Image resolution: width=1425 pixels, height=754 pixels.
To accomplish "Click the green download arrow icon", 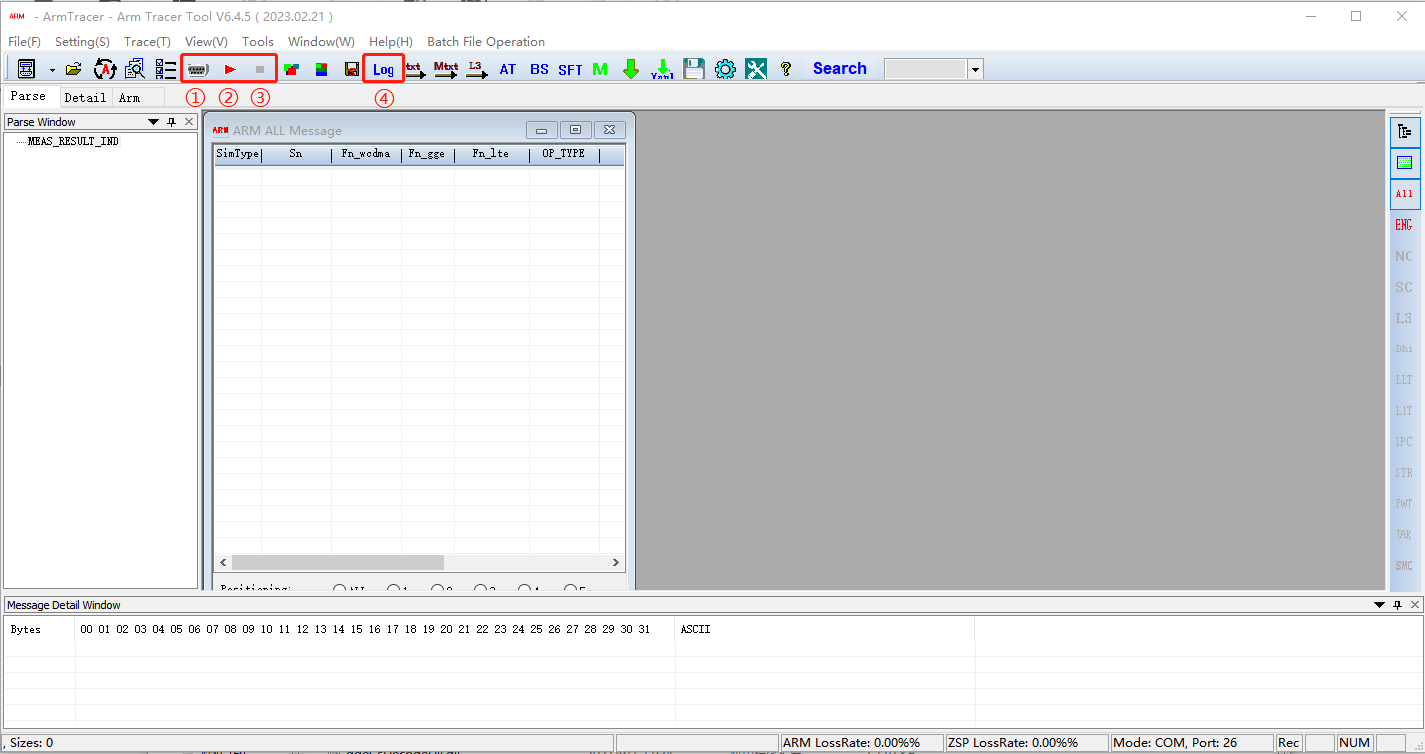I will click(x=630, y=69).
